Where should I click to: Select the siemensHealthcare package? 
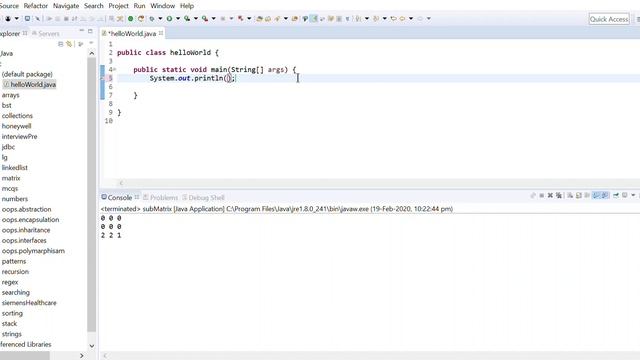point(29,303)
